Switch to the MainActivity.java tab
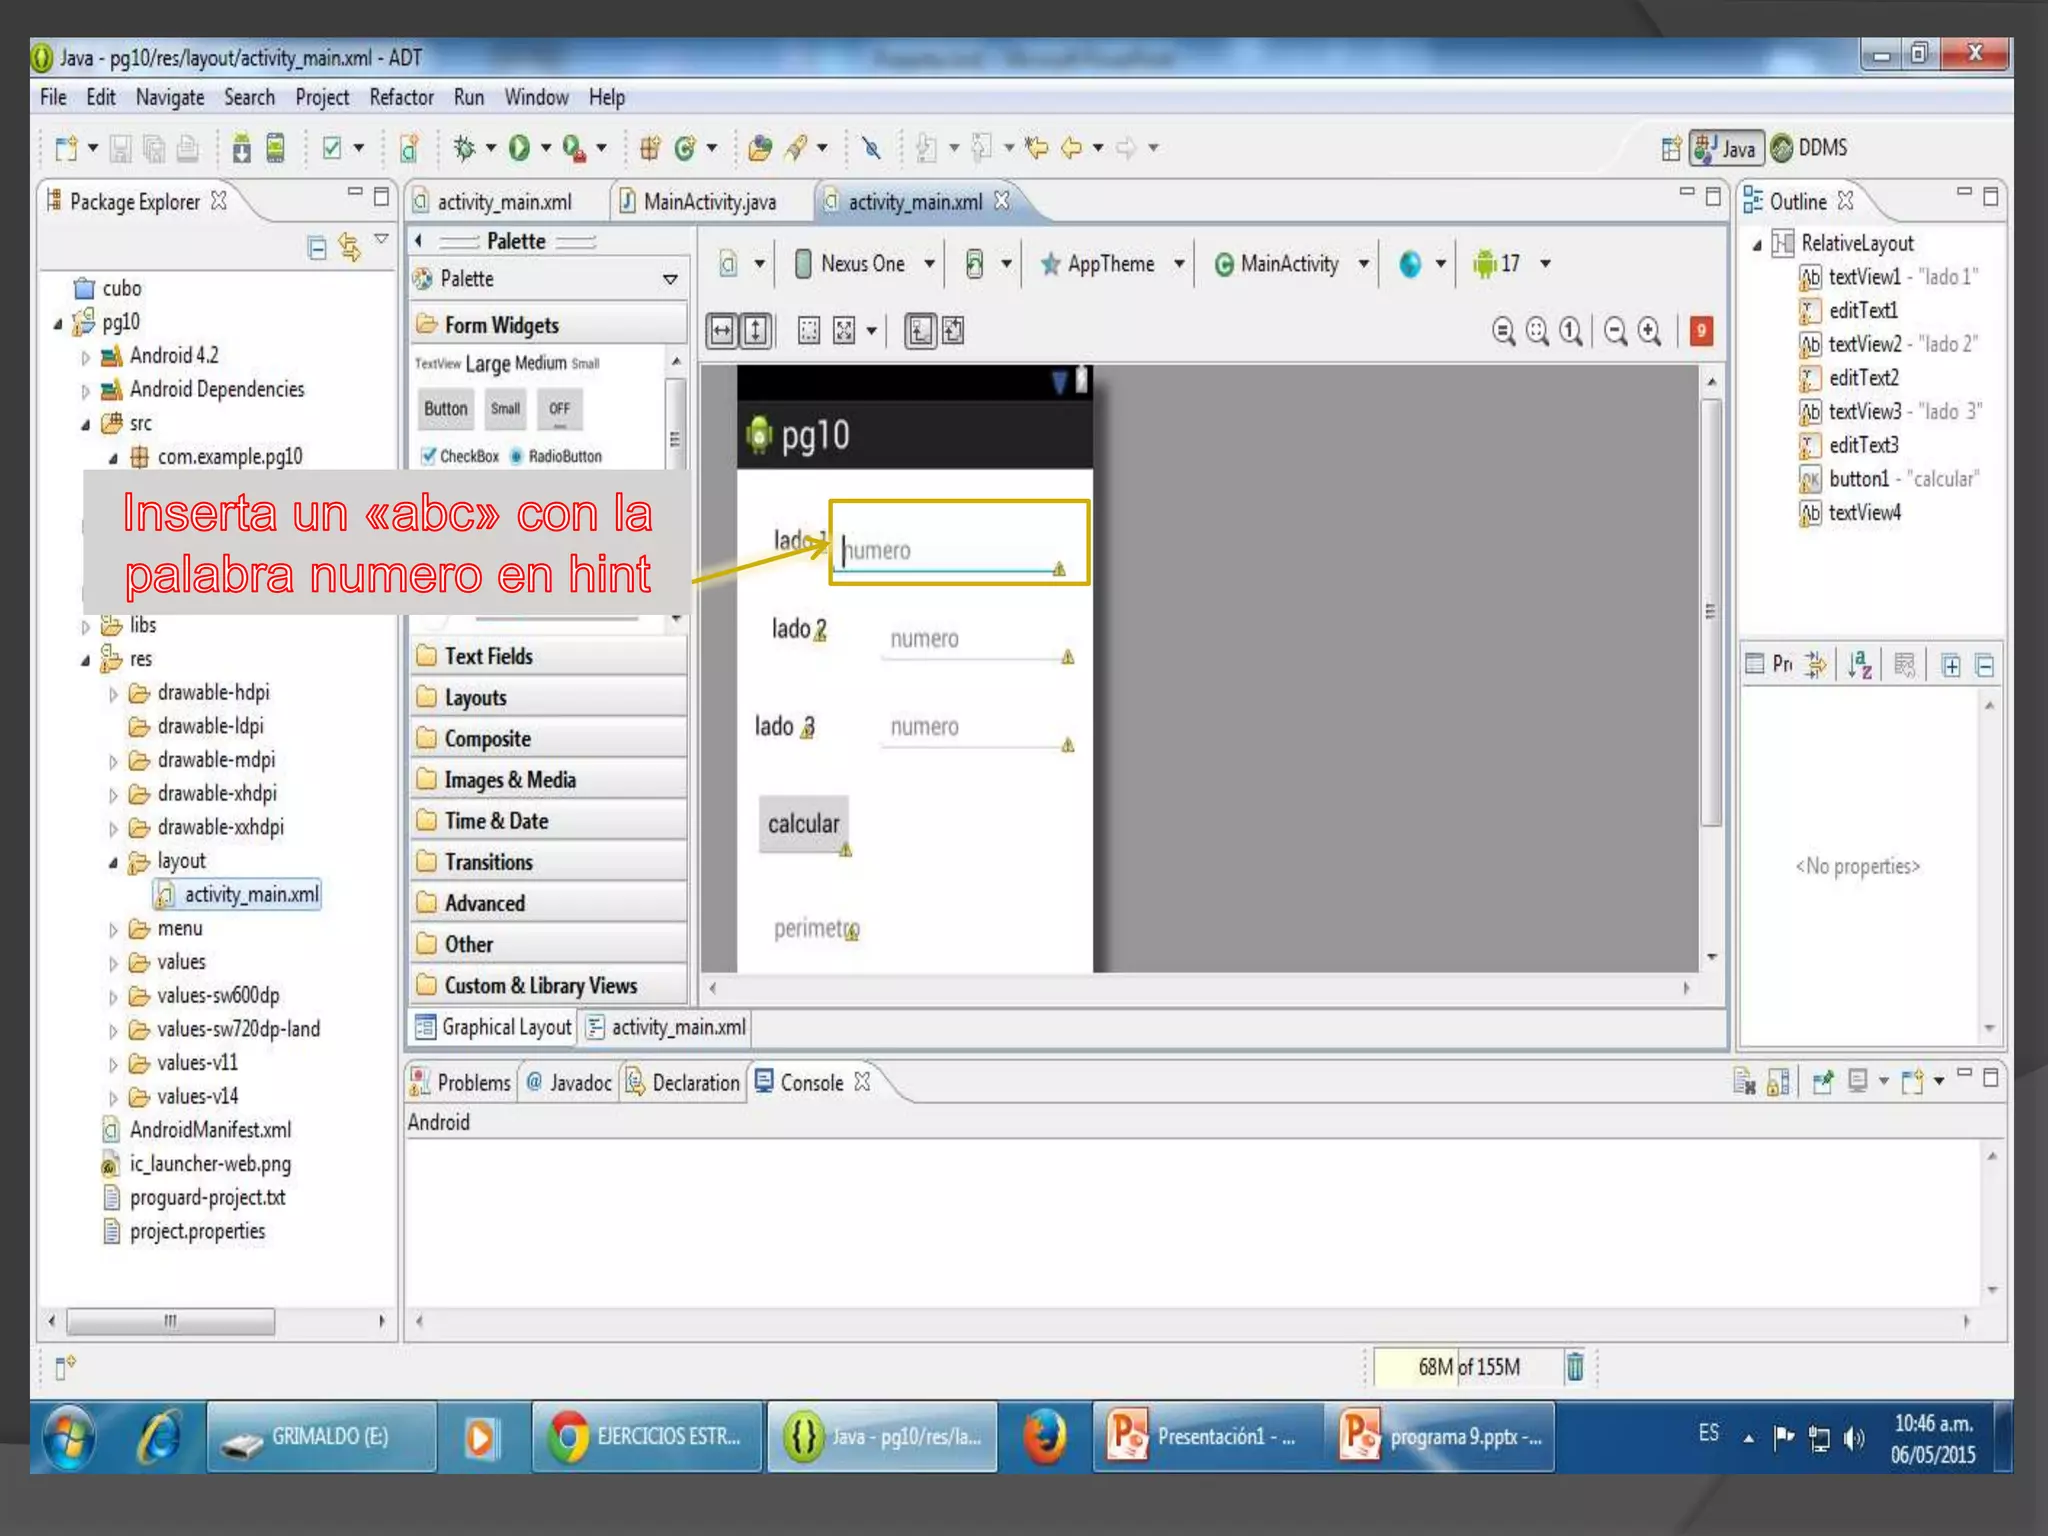Image resolution: width=2048 pixels, height=1536 pixels. point(708,202)
